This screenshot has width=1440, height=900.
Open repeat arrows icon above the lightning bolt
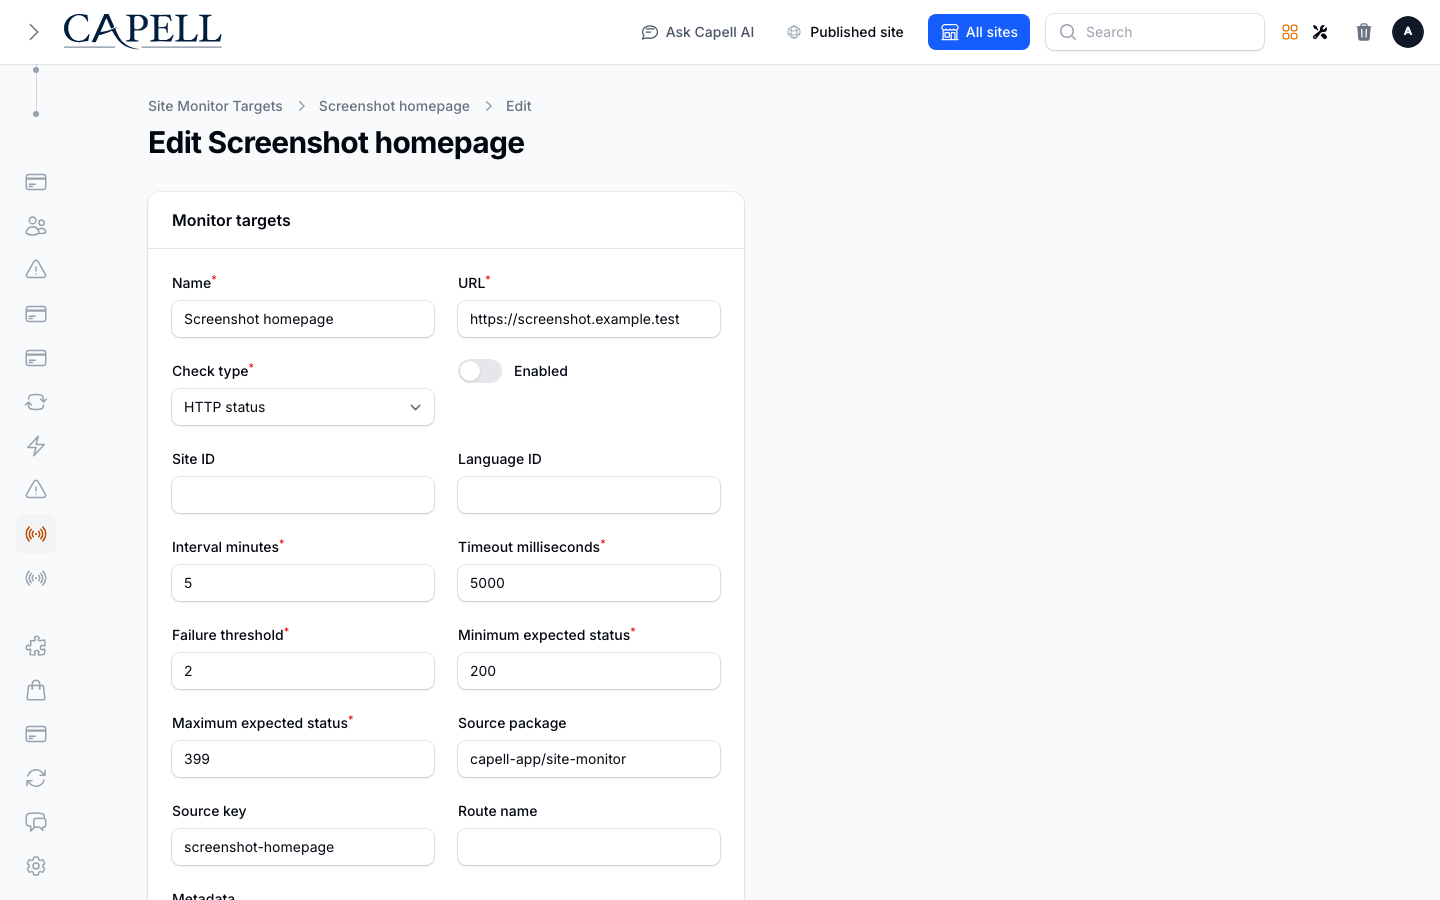[36, 402]
